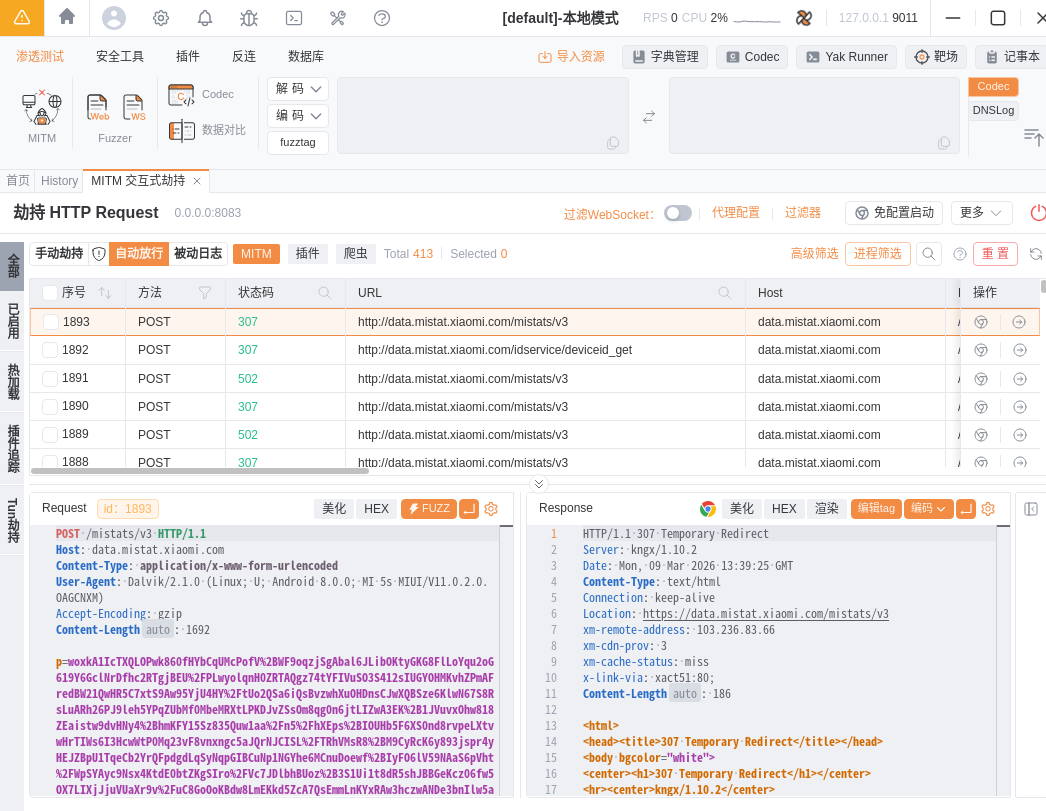Viewport: 1046px width, 811px height.
Task: Check the box for row 1893
Action: 50,322
